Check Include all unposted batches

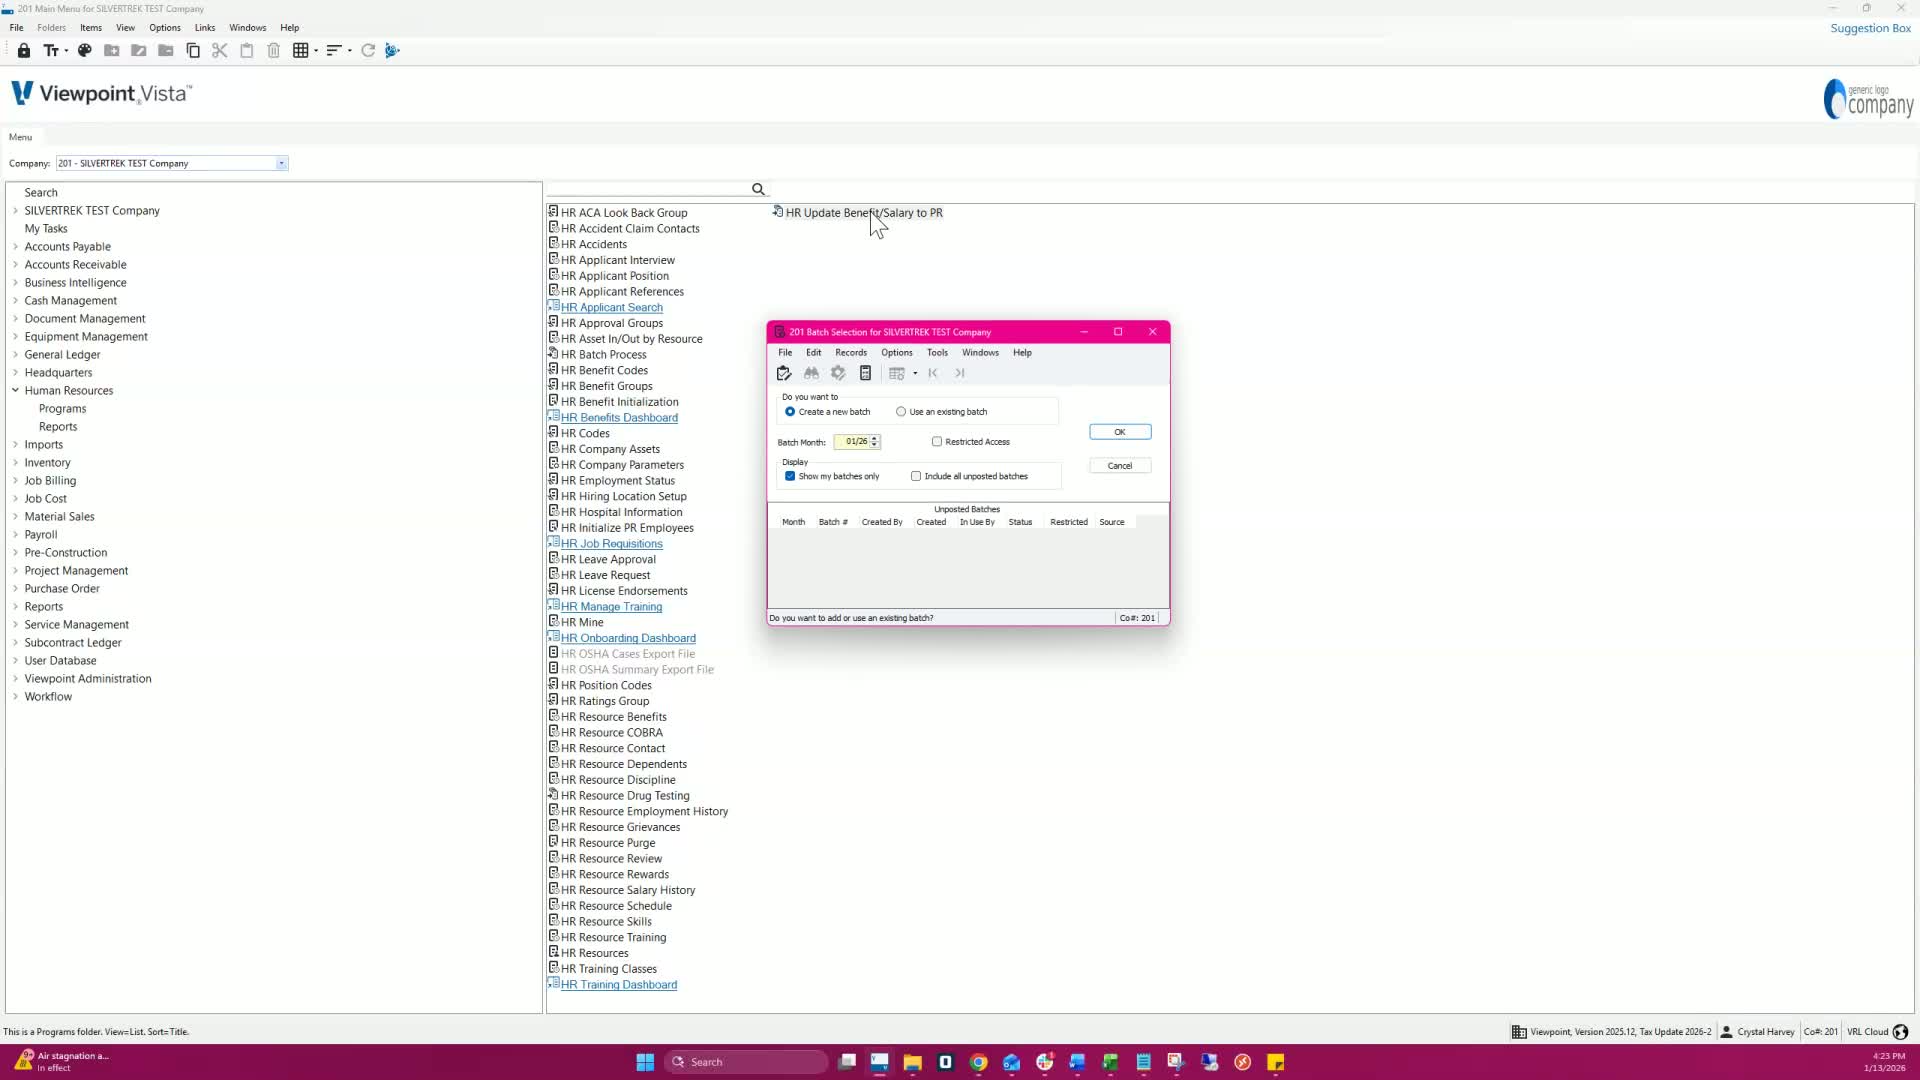click(916, 477)
